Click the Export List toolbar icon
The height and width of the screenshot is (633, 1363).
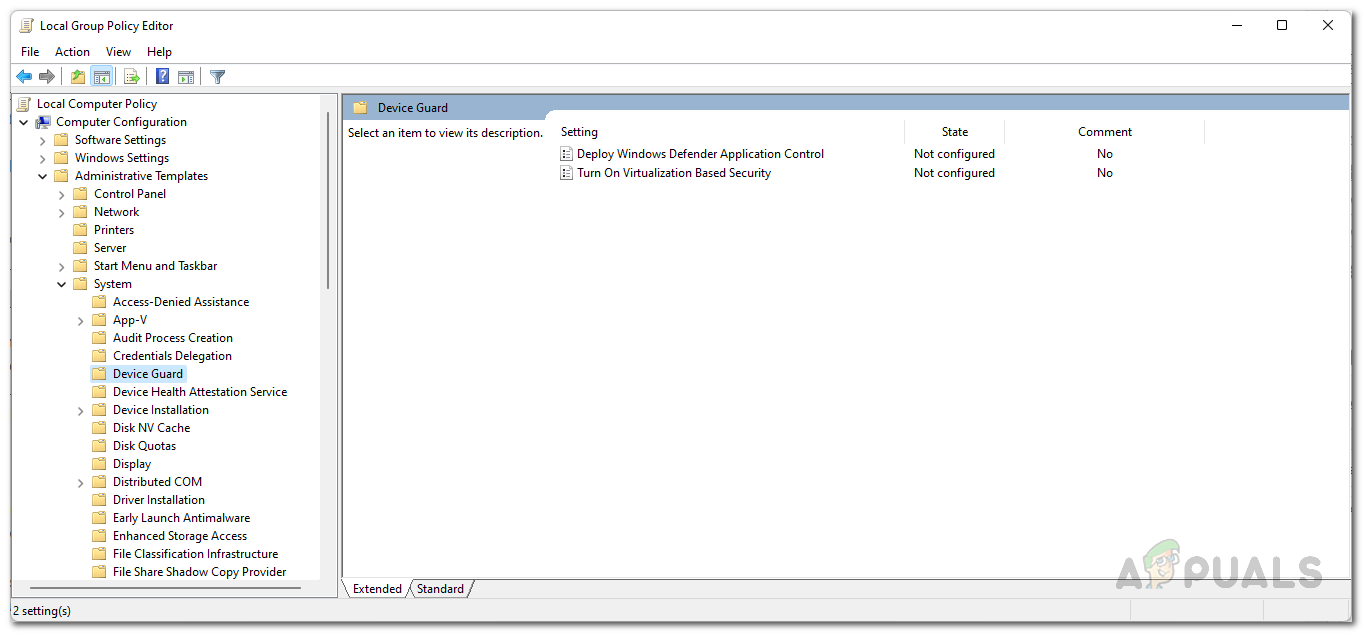coord(131,76)
